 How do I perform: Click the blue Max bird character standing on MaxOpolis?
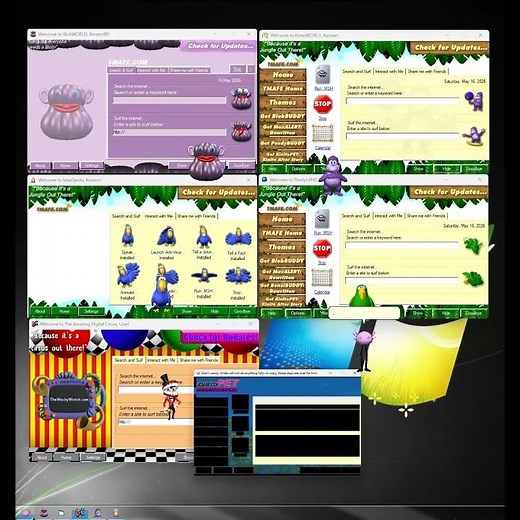click(x=162, y=293)
